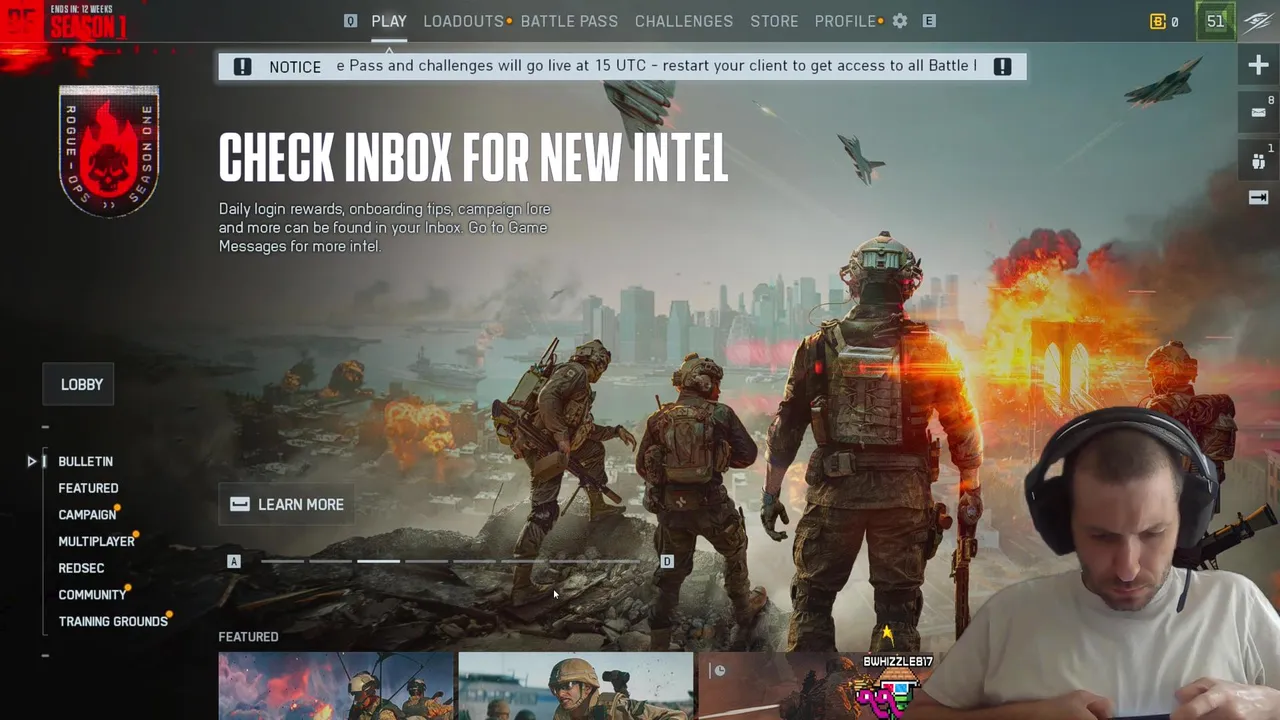This screenshot has width=1280, height=720.
Task: Open REDSEC in the left menu
Action: pos(81,568)
